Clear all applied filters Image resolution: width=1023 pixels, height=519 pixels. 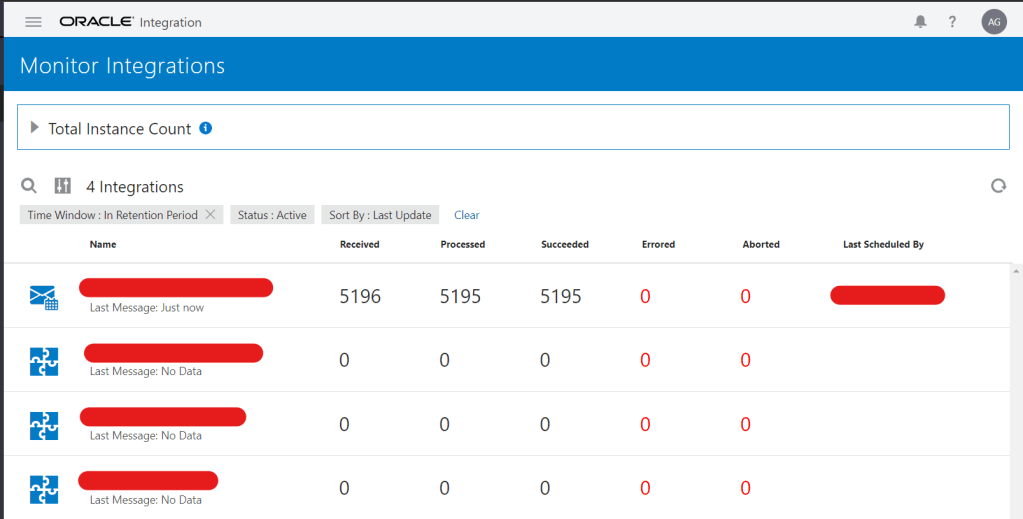tap(466, 215)
